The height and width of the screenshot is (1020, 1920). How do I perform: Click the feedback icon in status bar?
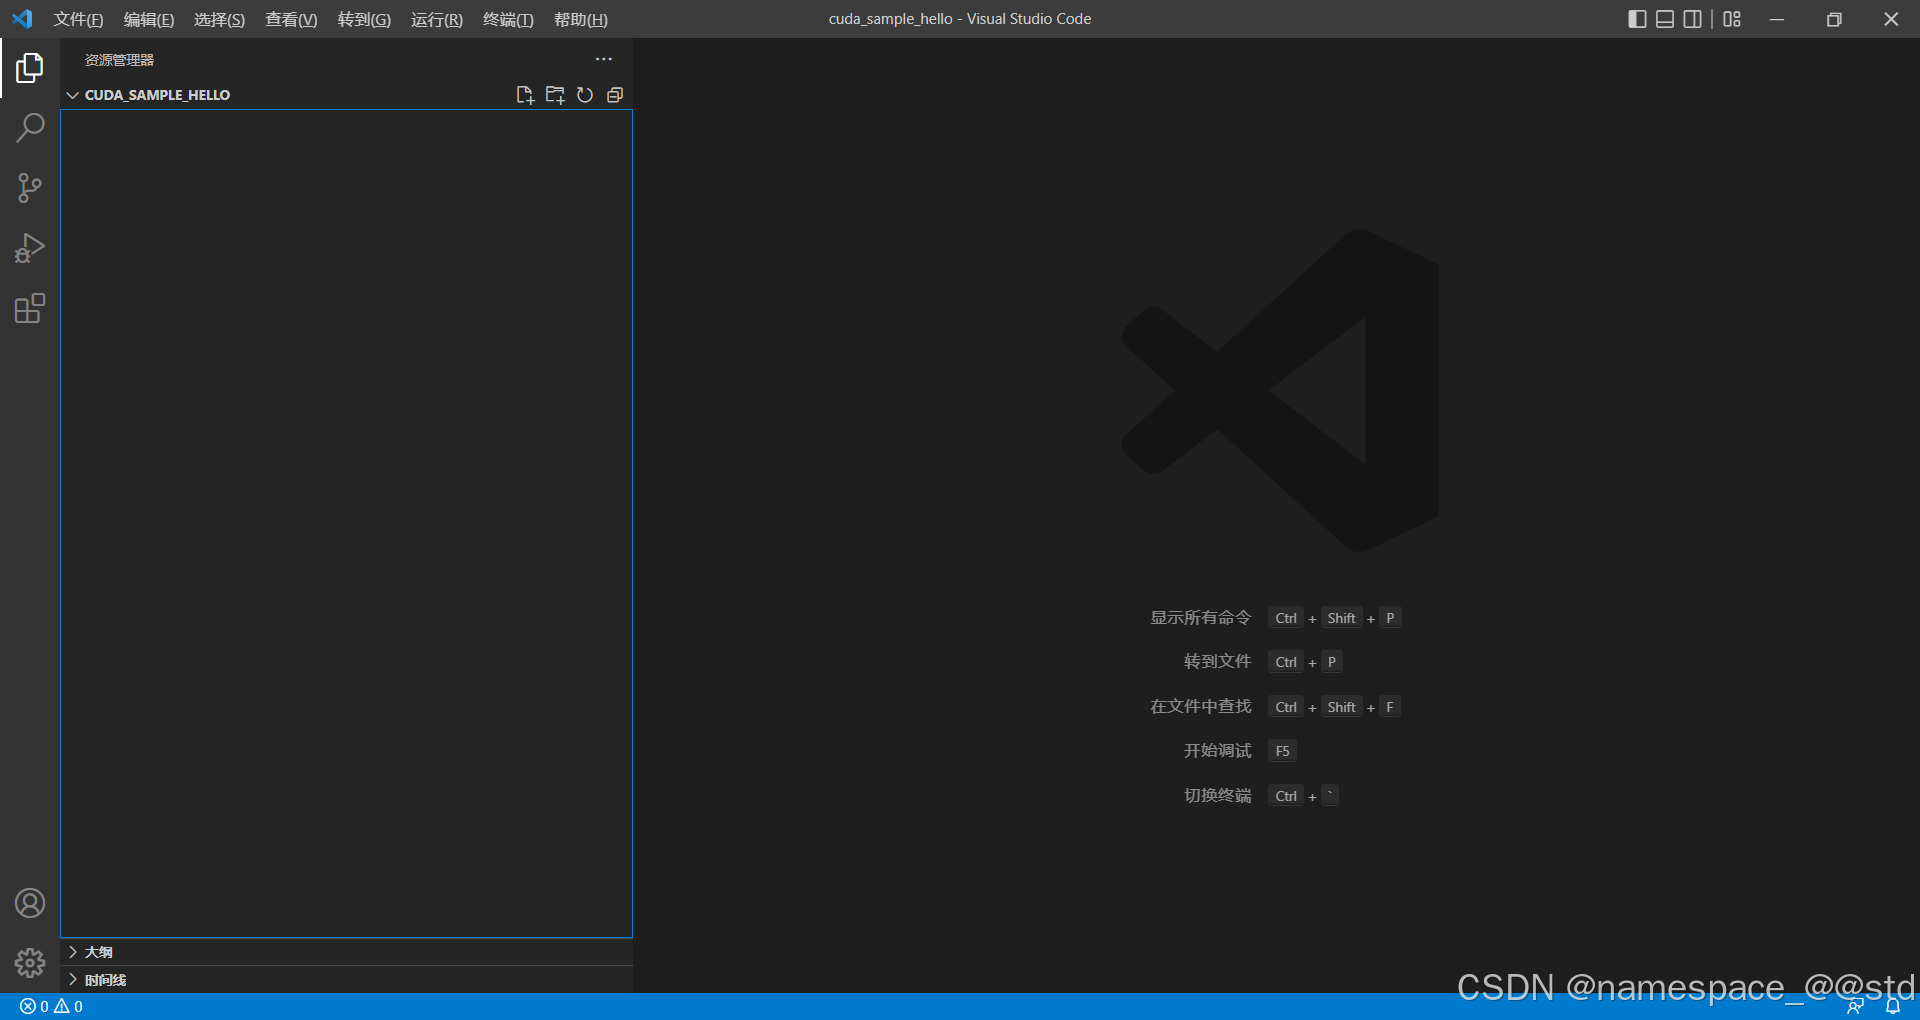pos(1855,1006)
